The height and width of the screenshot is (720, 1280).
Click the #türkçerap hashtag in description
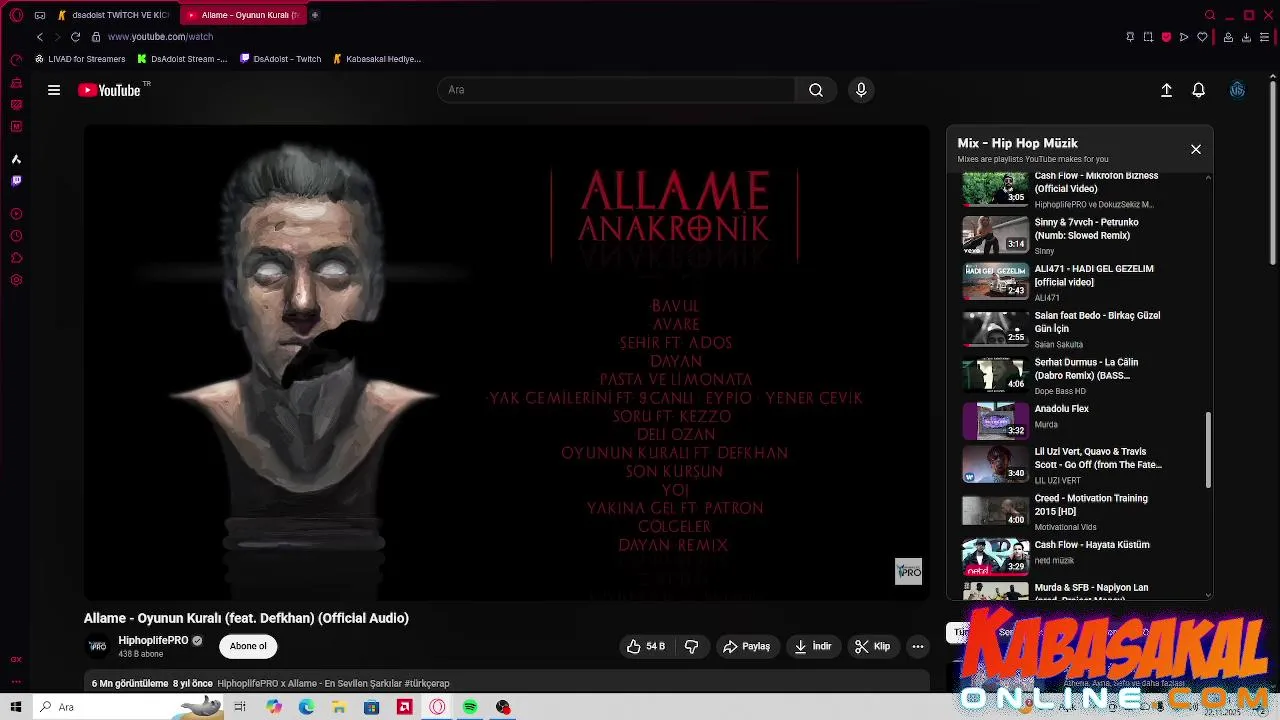click(427, 684)
